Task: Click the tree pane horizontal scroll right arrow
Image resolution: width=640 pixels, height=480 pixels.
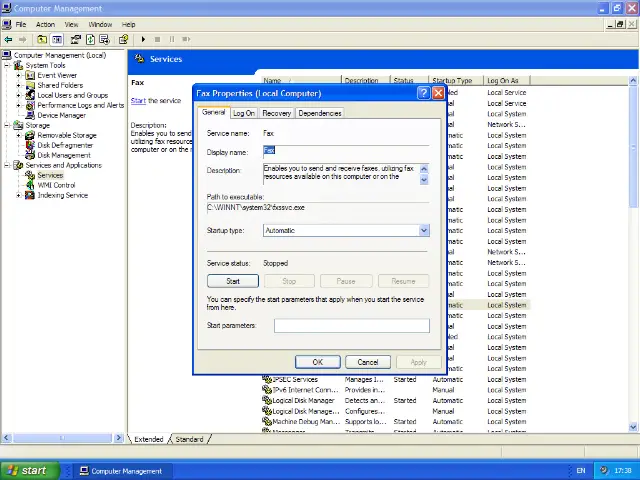Action: 119,438
